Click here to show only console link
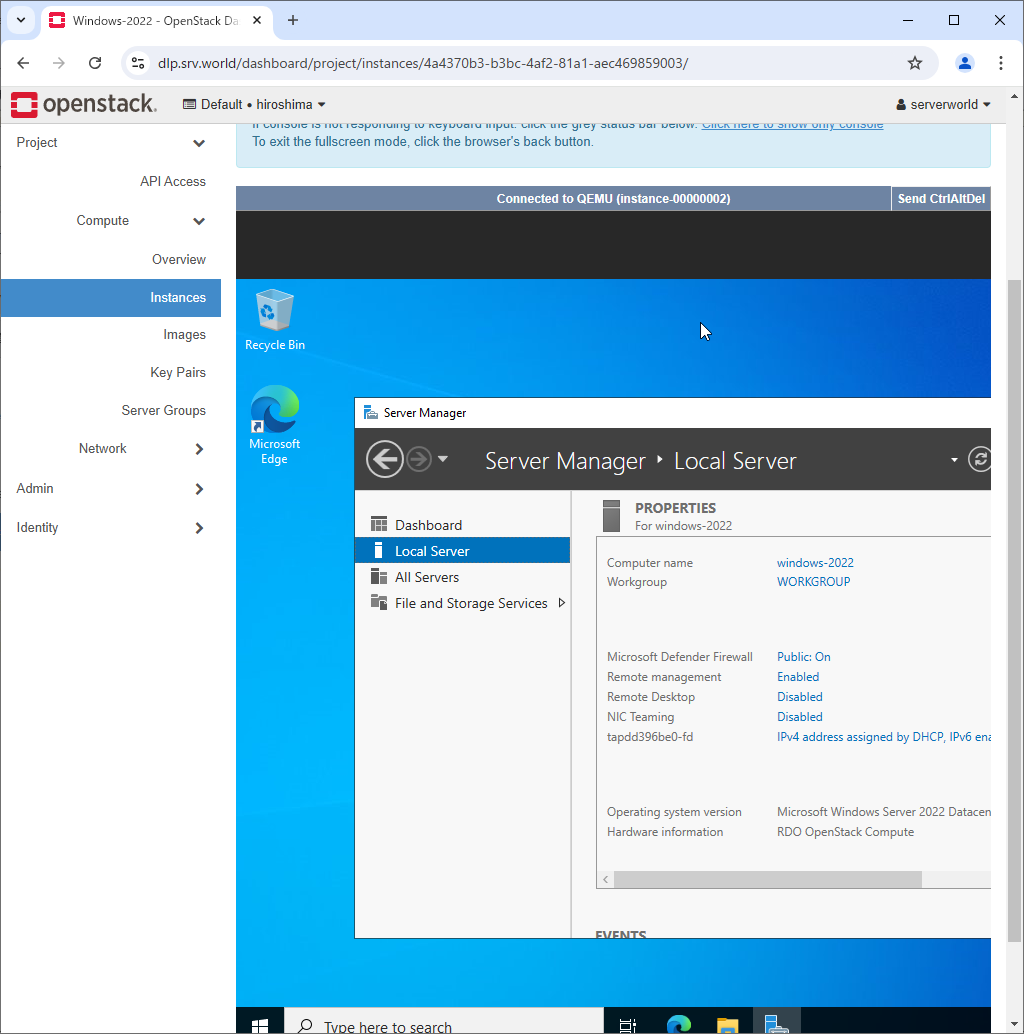Screen dimensions: 1024x1034 click(792, 125)
